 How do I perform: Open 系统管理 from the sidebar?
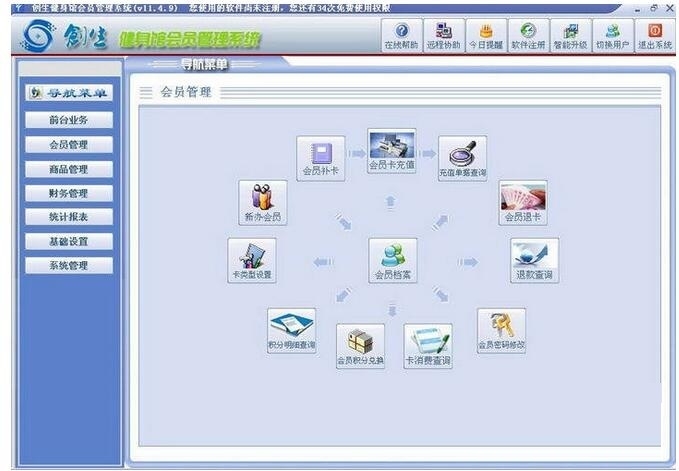(69, 265)
